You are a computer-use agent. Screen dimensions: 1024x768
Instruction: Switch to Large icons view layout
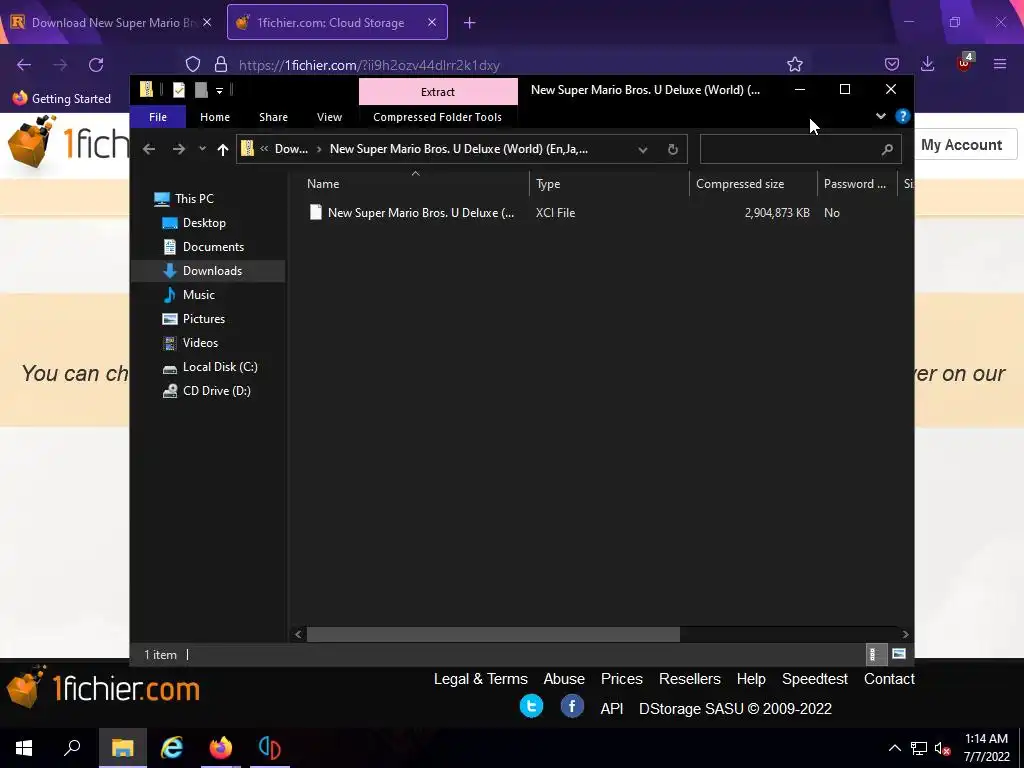click(899, 654)
